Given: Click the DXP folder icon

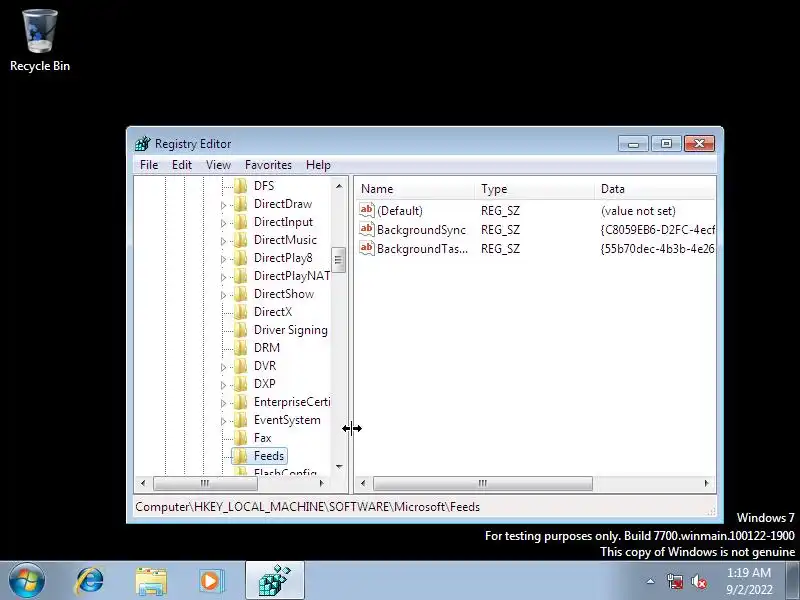Looking at the screenshot, I should [240, 384].
